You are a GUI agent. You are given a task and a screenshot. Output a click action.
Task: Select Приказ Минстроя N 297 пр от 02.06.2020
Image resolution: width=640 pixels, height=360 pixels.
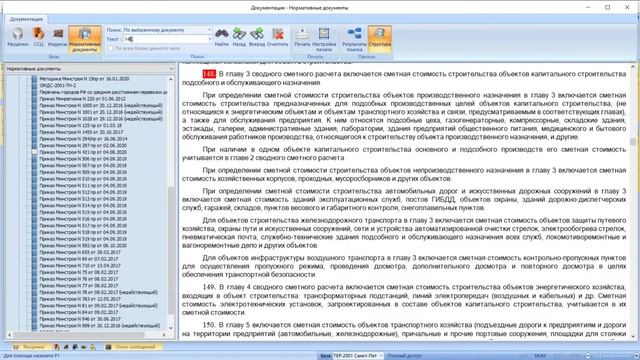[x=83, y=145]
